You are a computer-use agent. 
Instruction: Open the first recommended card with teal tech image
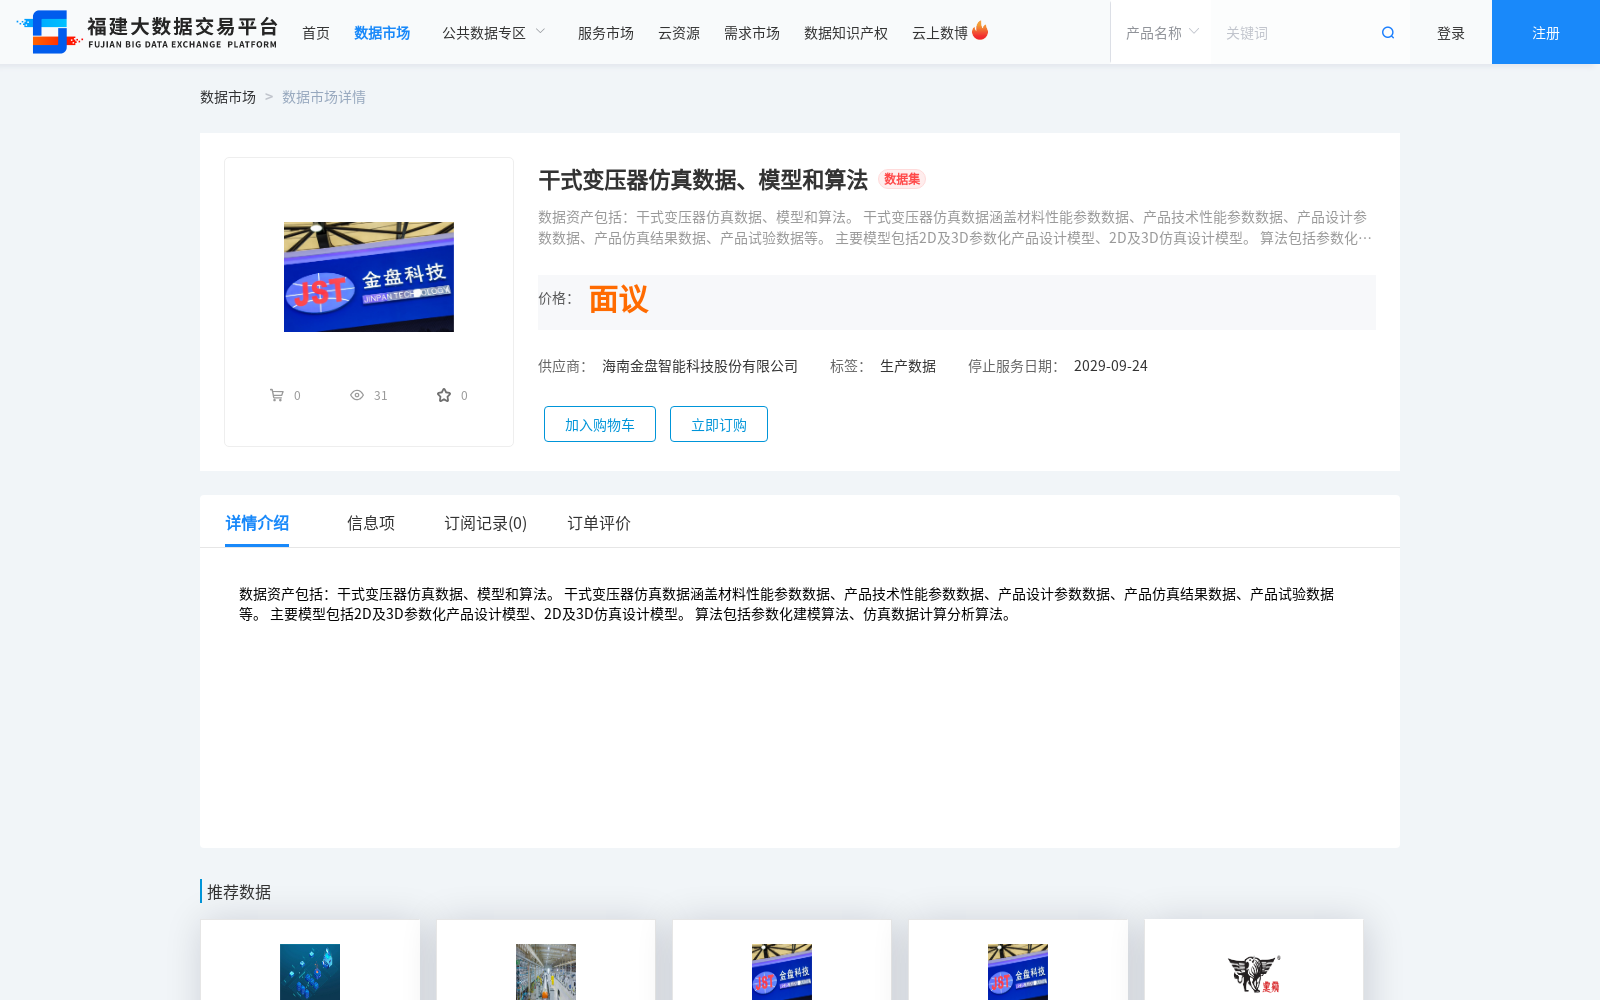[x=310, y=960]
